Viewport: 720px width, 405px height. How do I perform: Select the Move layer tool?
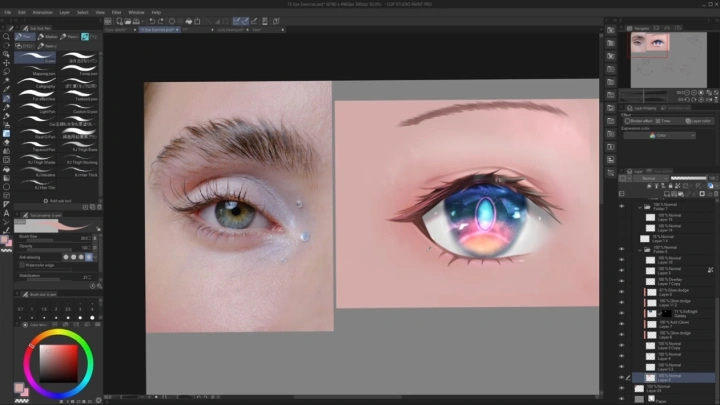6,63
